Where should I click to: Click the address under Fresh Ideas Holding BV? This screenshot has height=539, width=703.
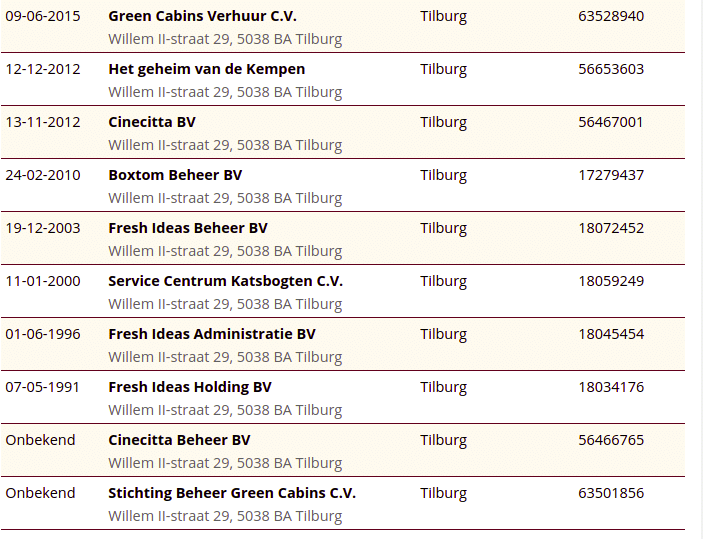(225, 410)
